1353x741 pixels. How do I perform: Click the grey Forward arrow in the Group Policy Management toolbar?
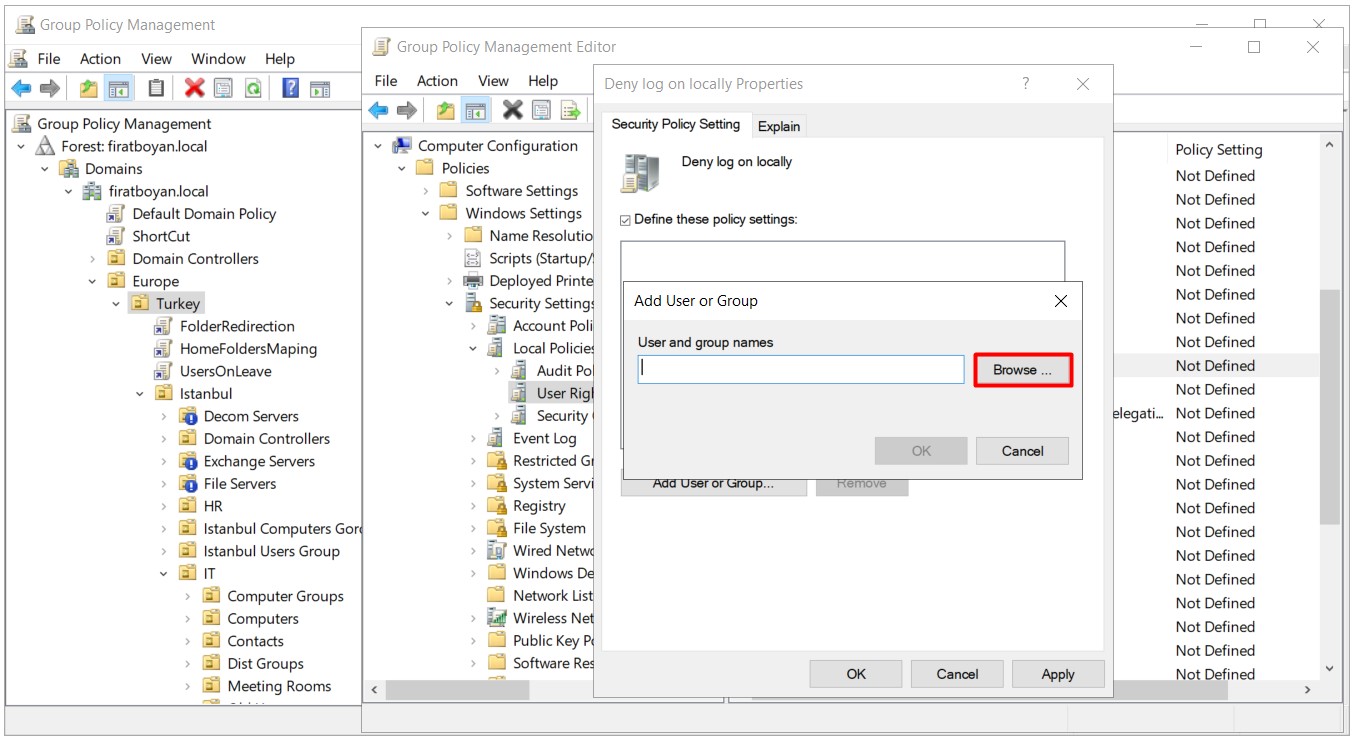pyautogui.click(x=49, y=89)
